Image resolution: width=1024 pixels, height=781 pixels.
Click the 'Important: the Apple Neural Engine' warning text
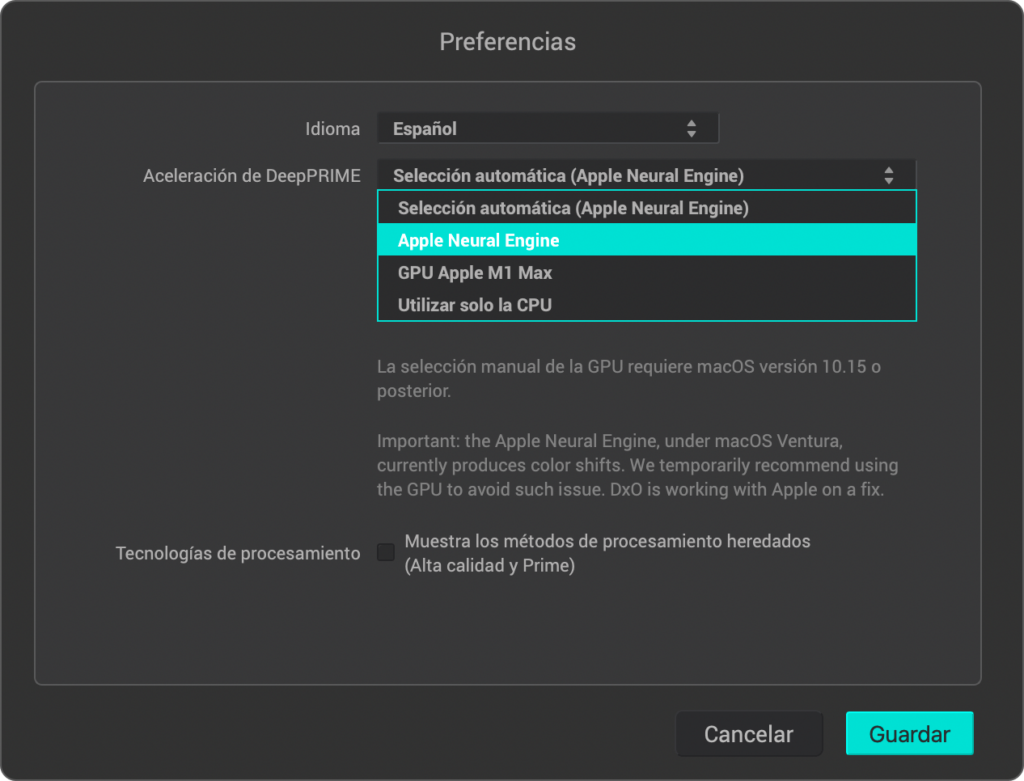[637, 465]
